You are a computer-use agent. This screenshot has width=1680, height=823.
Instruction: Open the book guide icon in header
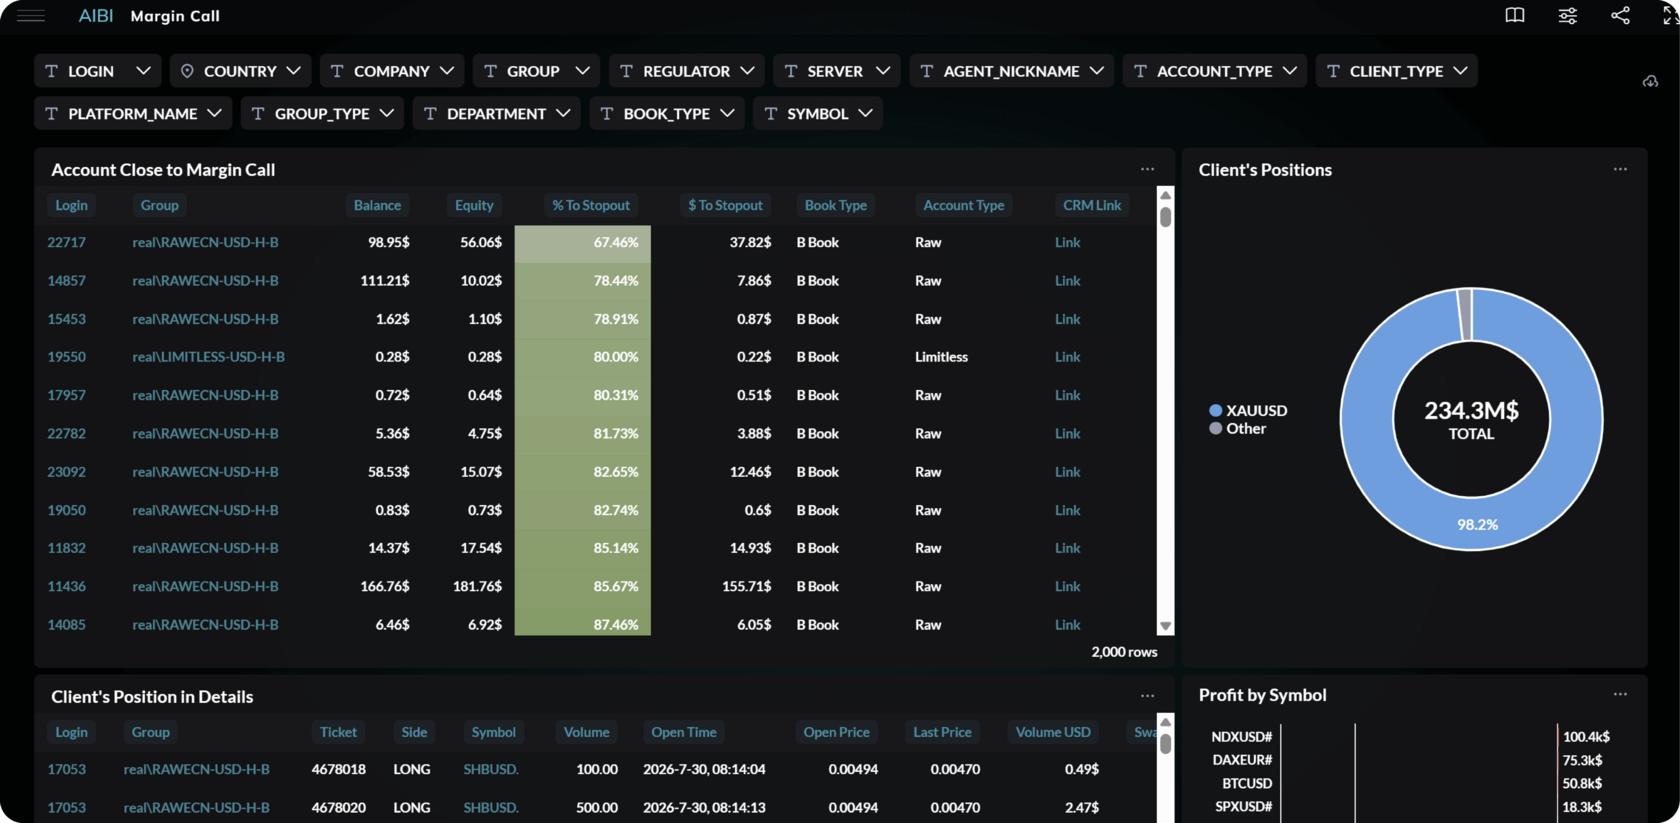[1515, 16]
